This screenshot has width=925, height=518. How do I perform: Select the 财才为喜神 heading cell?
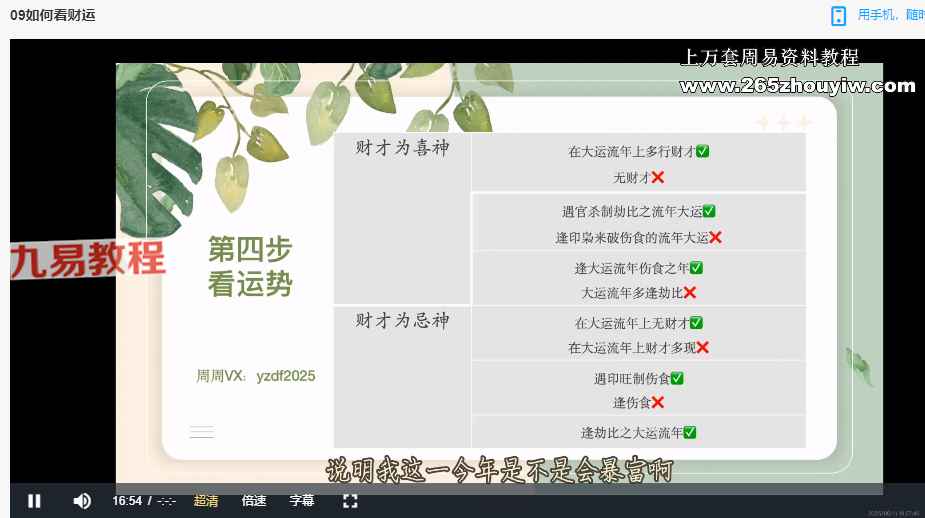[x=402, y=148]
